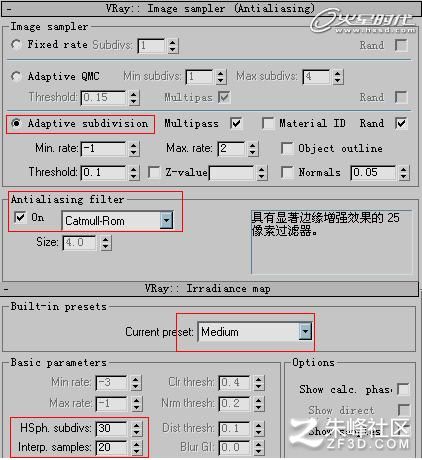Viewport: 422px width, 460px height.
Task: Adjust the Min. rate spinner arrows
Action: [x=133, y=149]
